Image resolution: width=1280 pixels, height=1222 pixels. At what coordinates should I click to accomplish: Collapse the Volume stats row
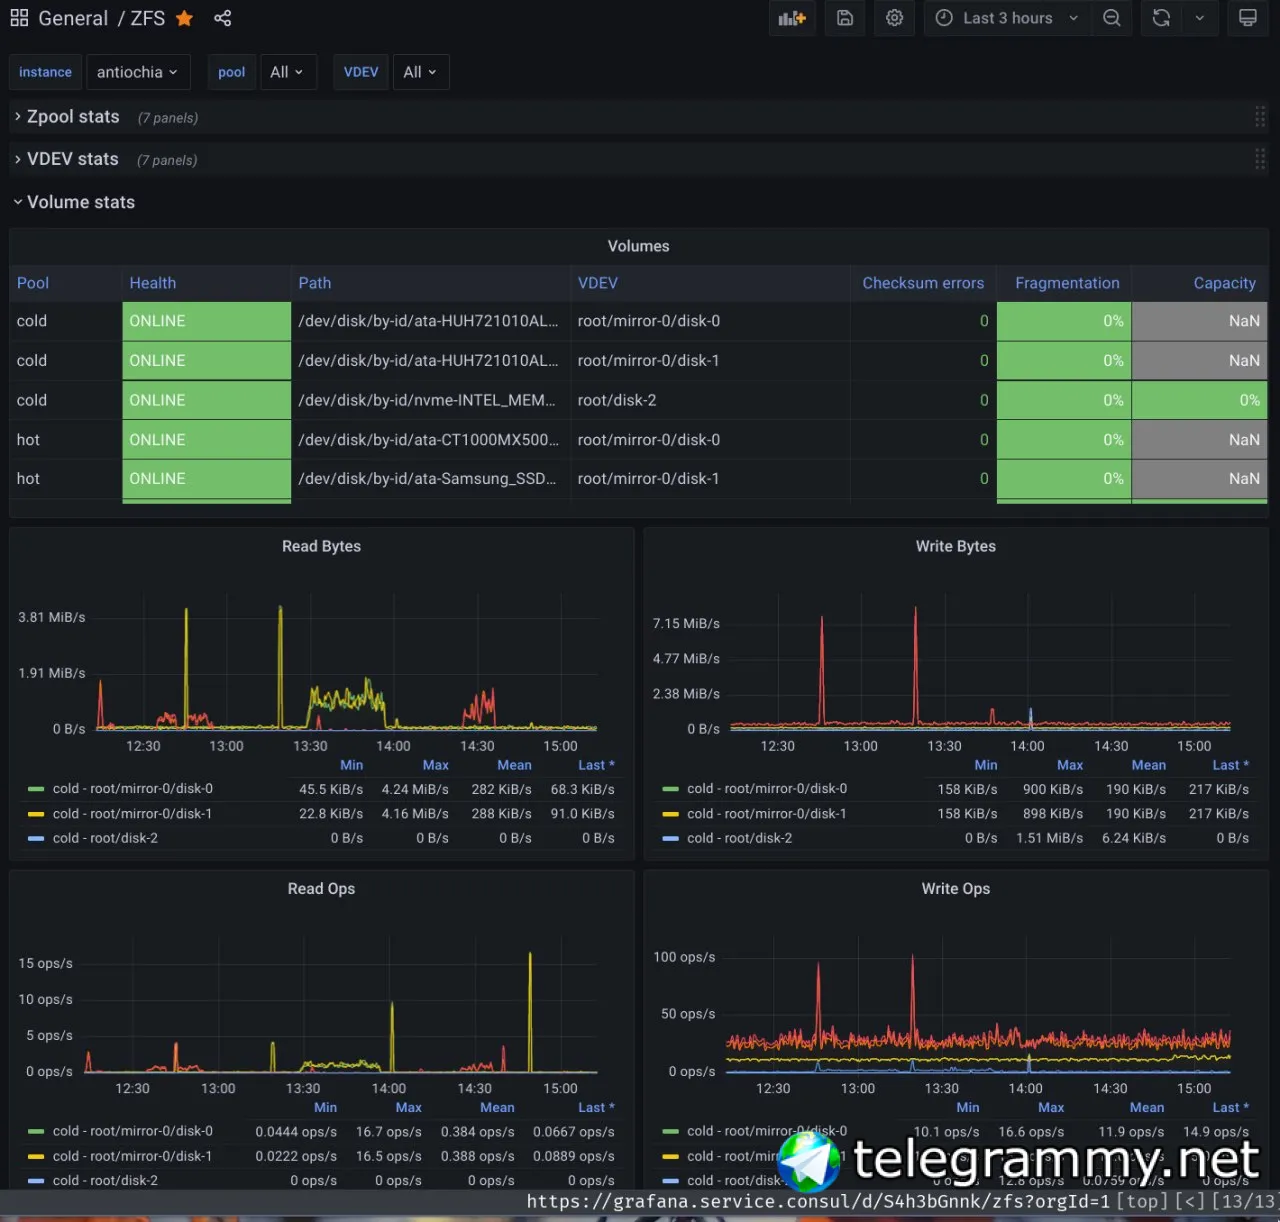pyautogui.click(x=80, y=202)
